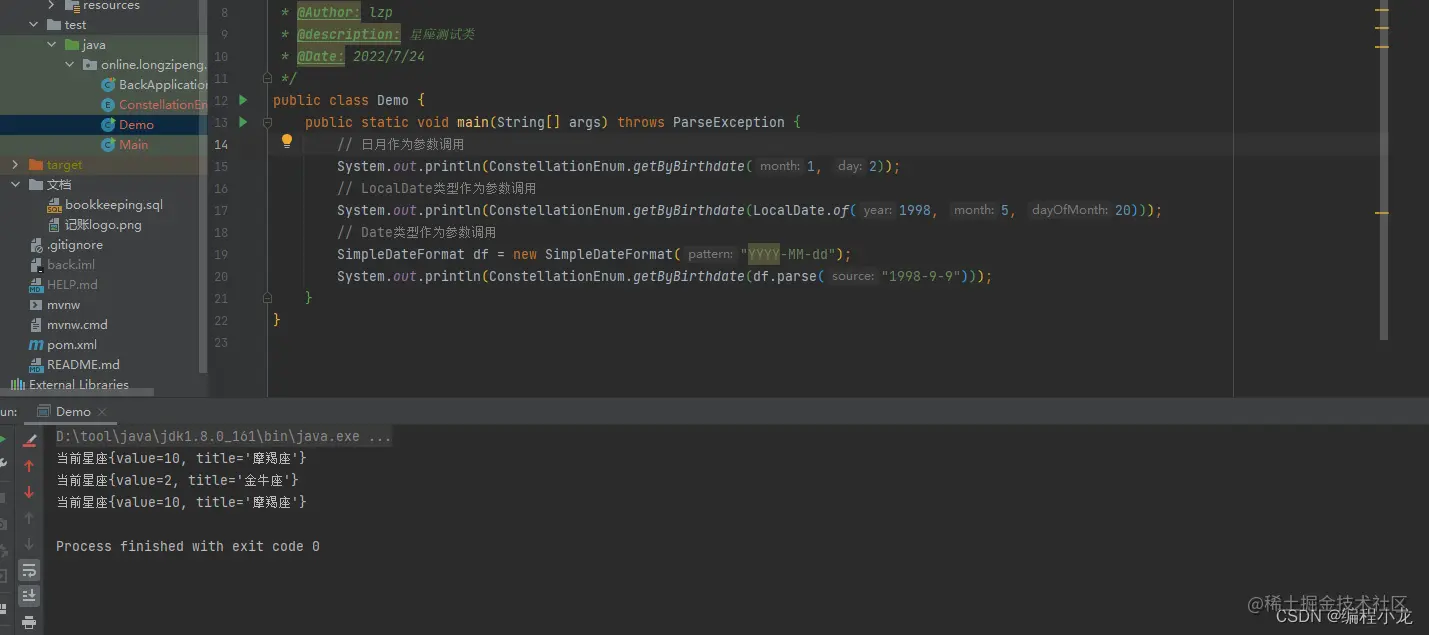Fold the main method at line 13

click(267, 122)
